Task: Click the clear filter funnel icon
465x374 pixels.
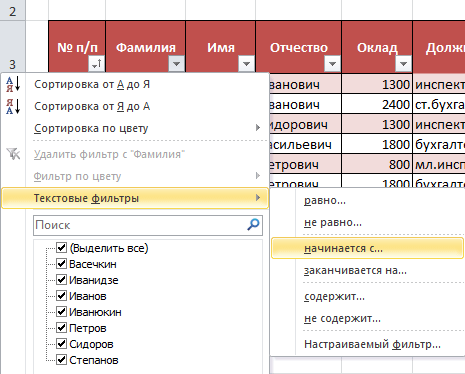Action: tap(13, 154)
